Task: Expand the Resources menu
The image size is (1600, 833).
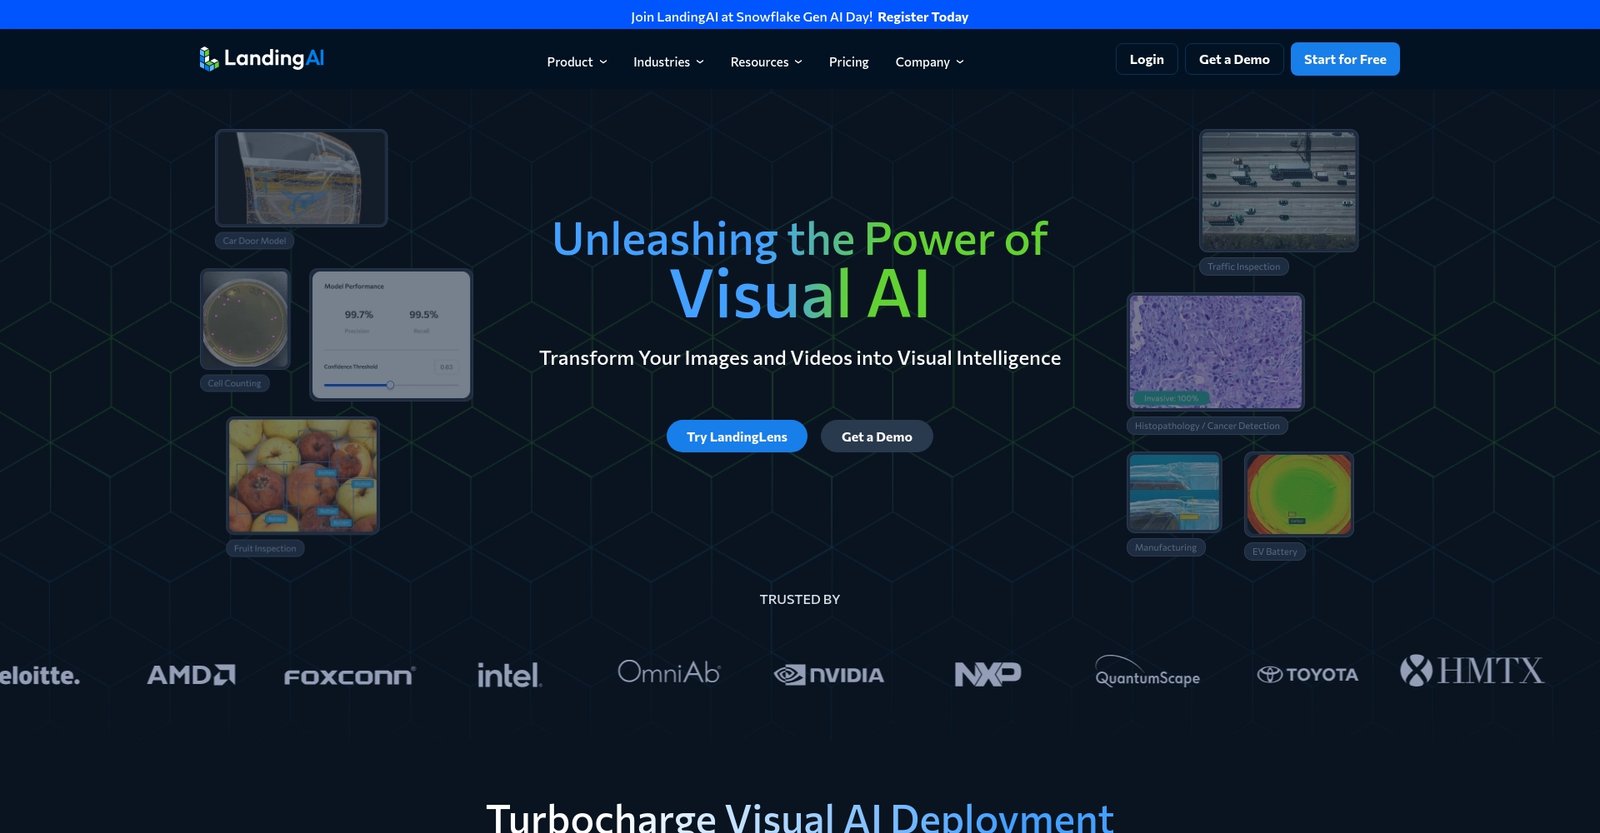Action: [766, 62]
